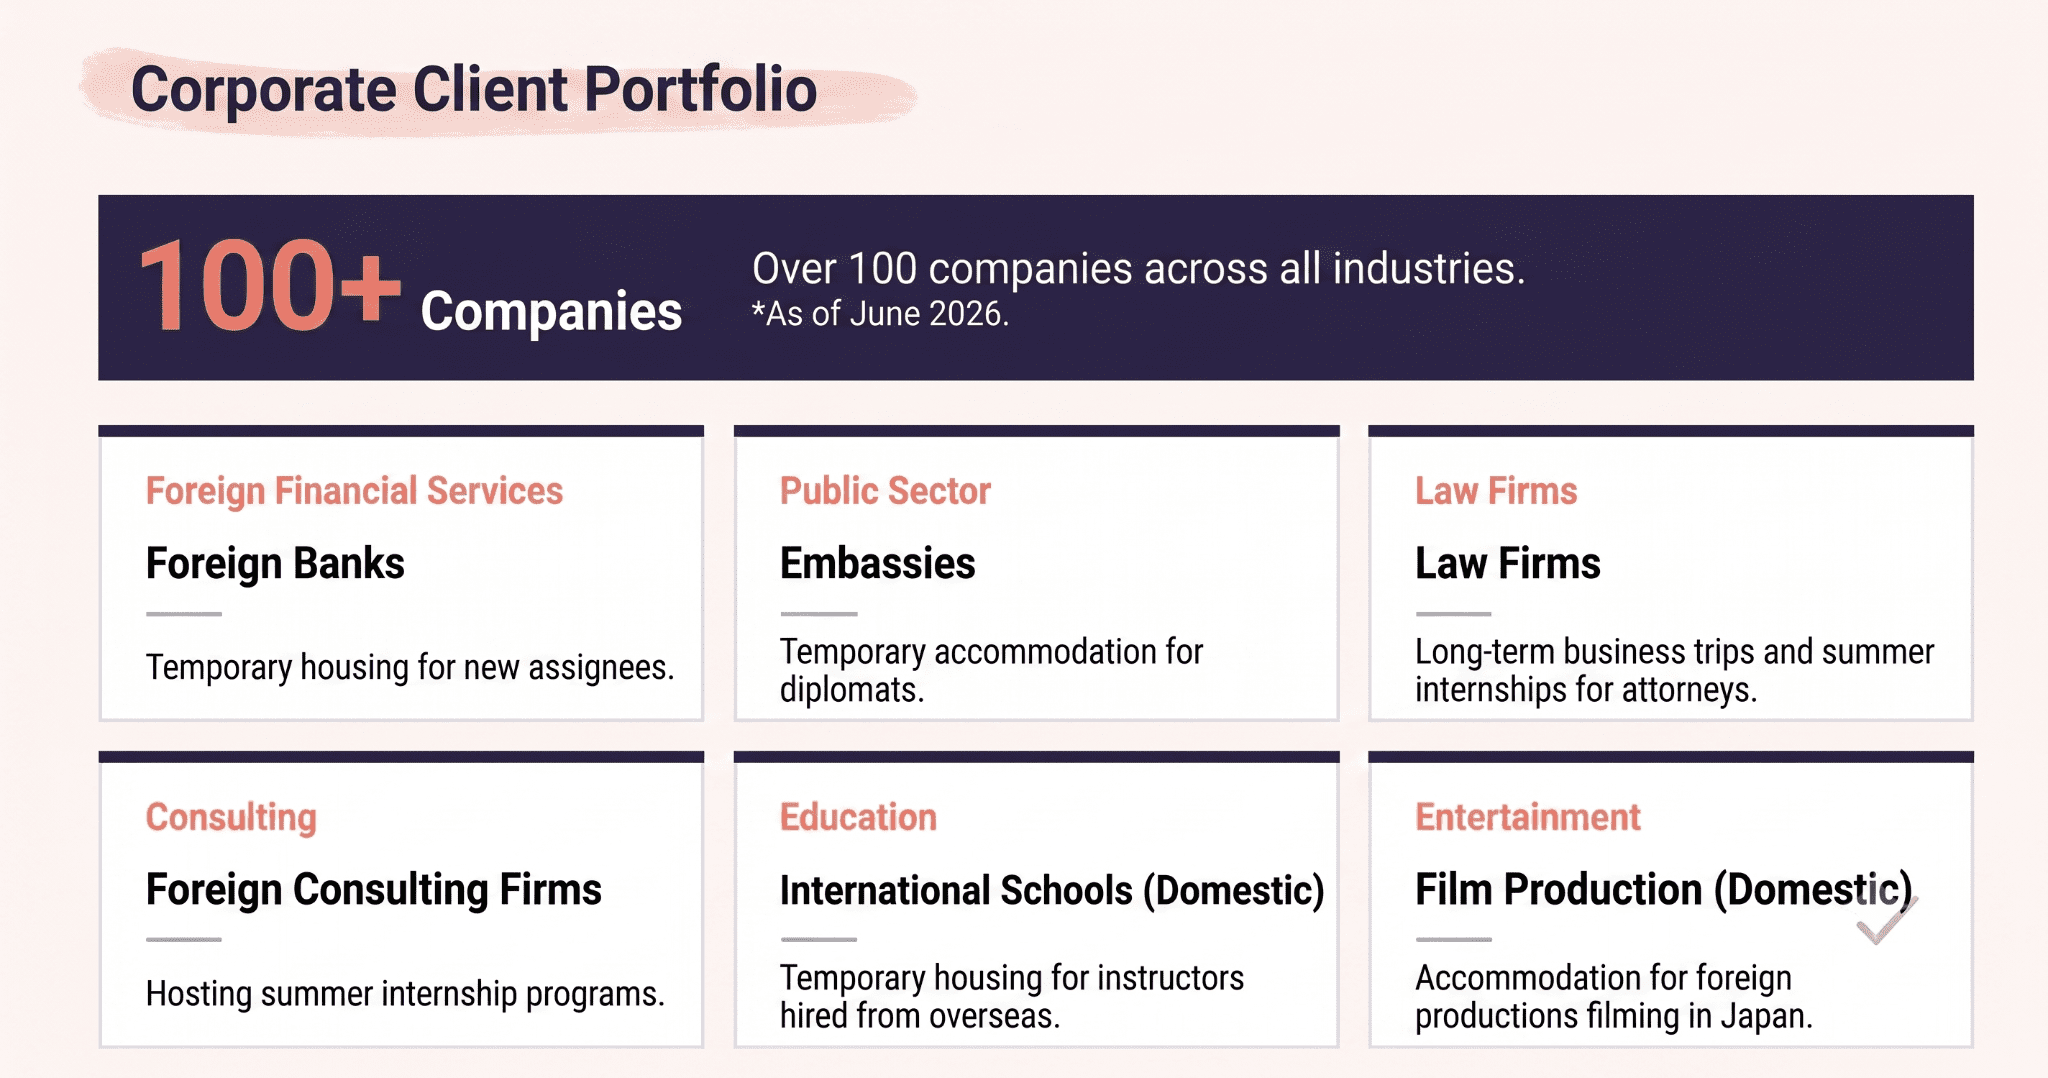Select Film Production (Domestic) heading
Image resolution: width=2048 pixels, height=1078 pixels.
[1663, 889]
